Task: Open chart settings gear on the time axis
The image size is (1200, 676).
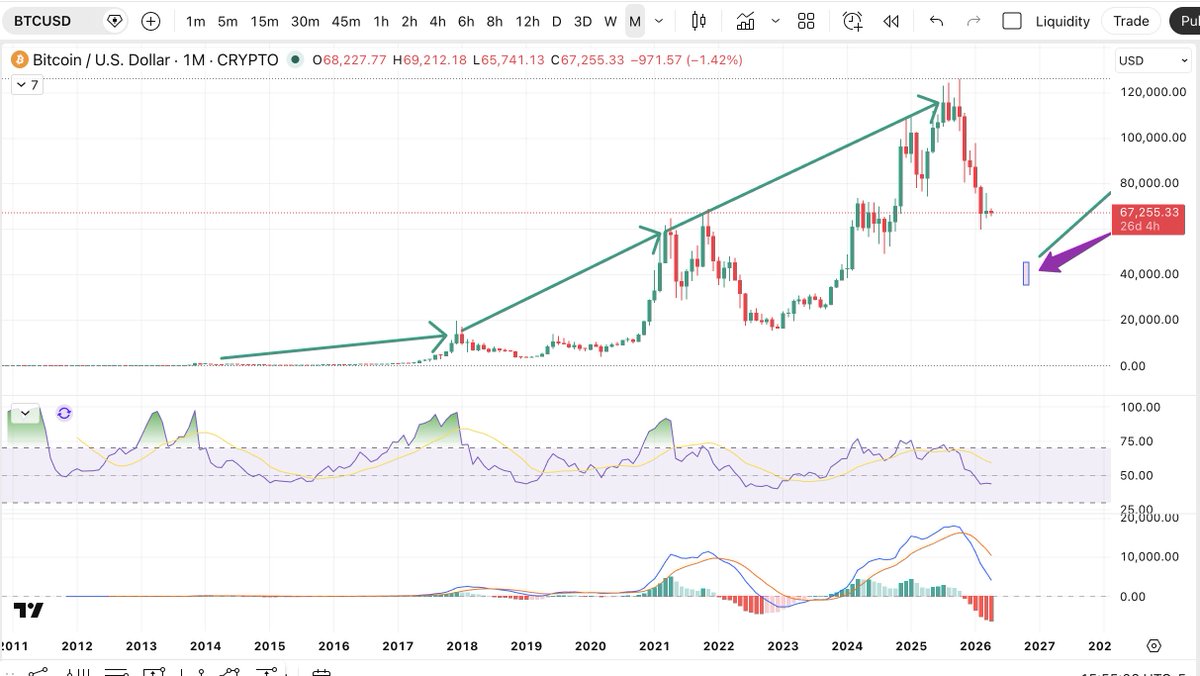Action: [1153, 646]
